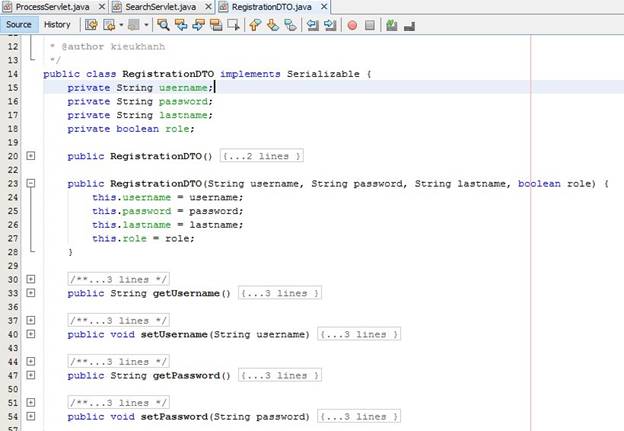The width and height of the screenshot is (624, 431).
Task: Click 'getPassword' method name on line 47
Action: coord(186,375)
